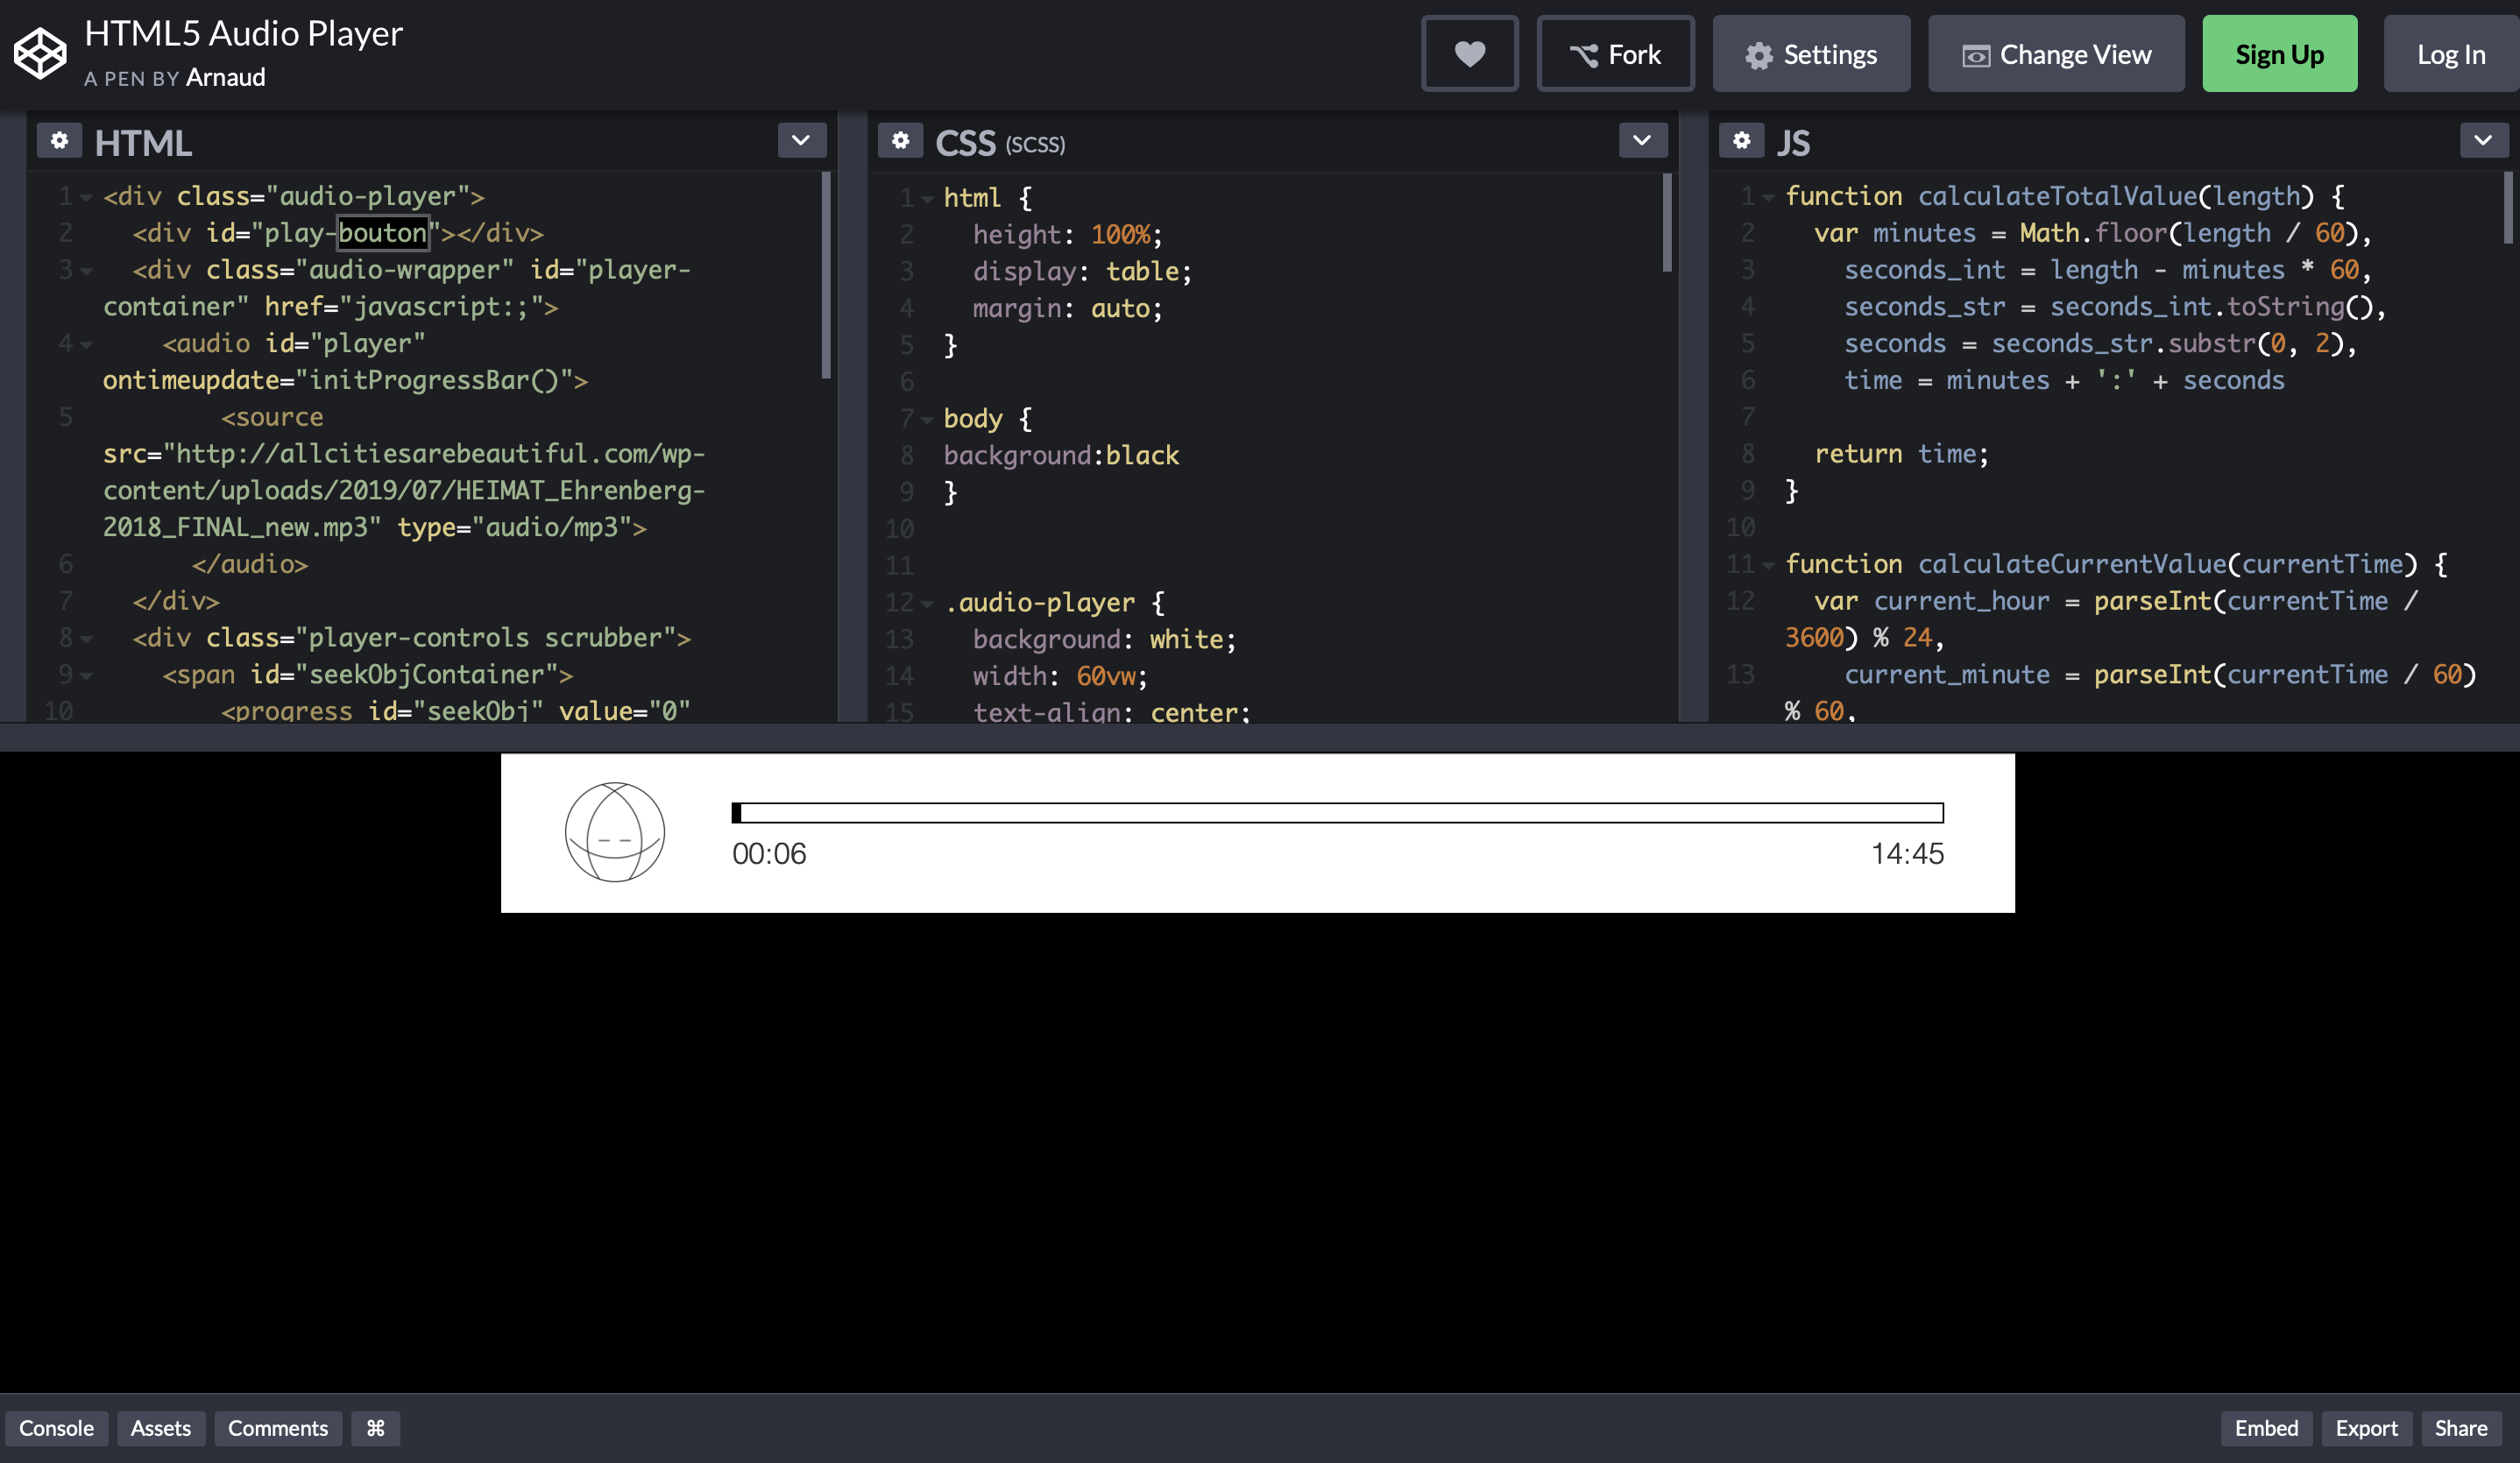Screen dimensions: 2520x1463
Task: Collapse the audio-player div on HTML line 1
Action: coord(87,197)
